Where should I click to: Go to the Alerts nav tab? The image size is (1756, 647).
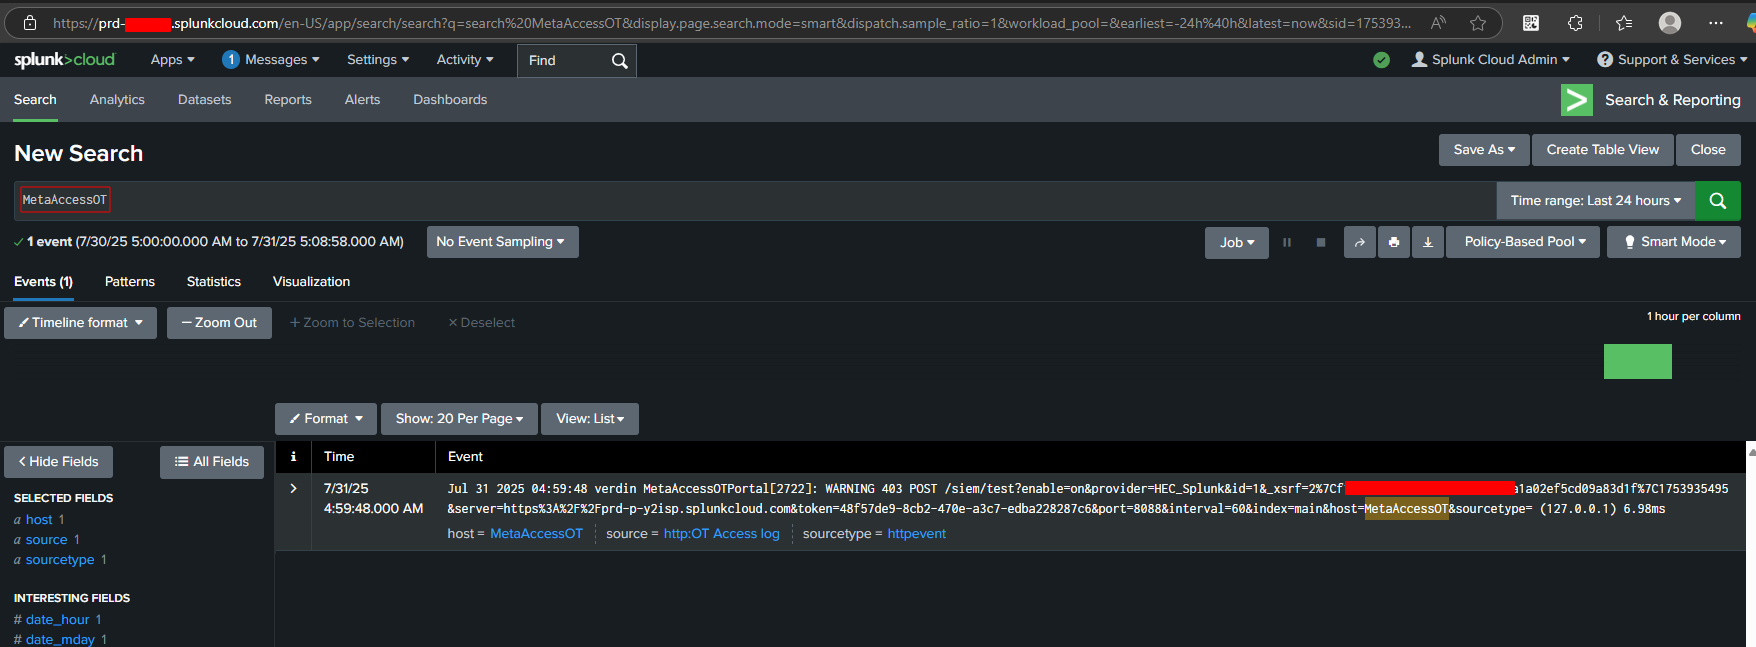click(x=362, y=100)
